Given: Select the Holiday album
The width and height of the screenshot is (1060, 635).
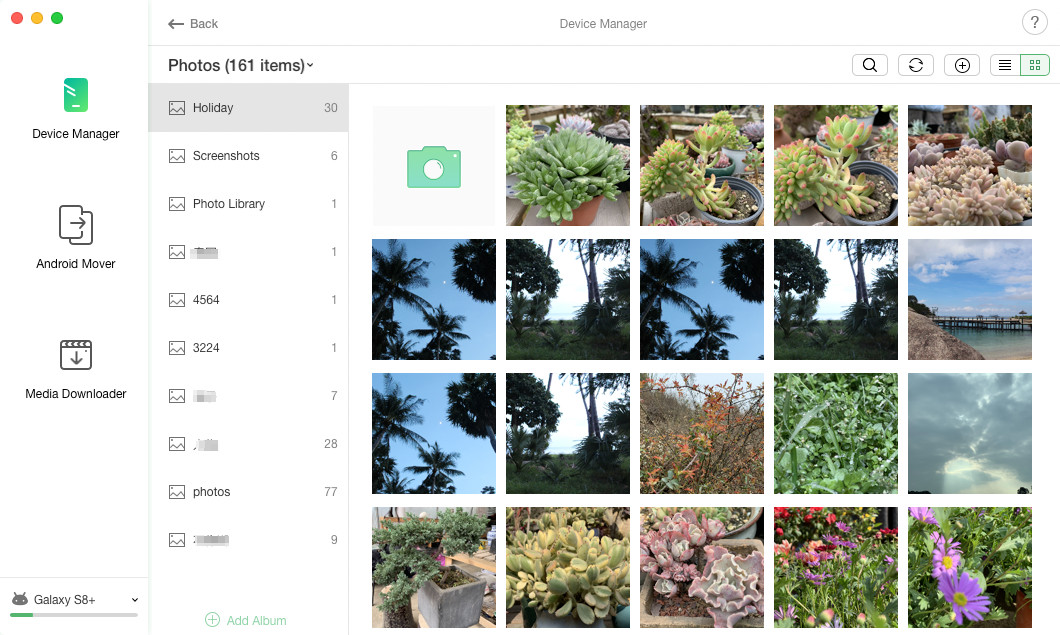Looking at the screenshot, I should (248, 108).
